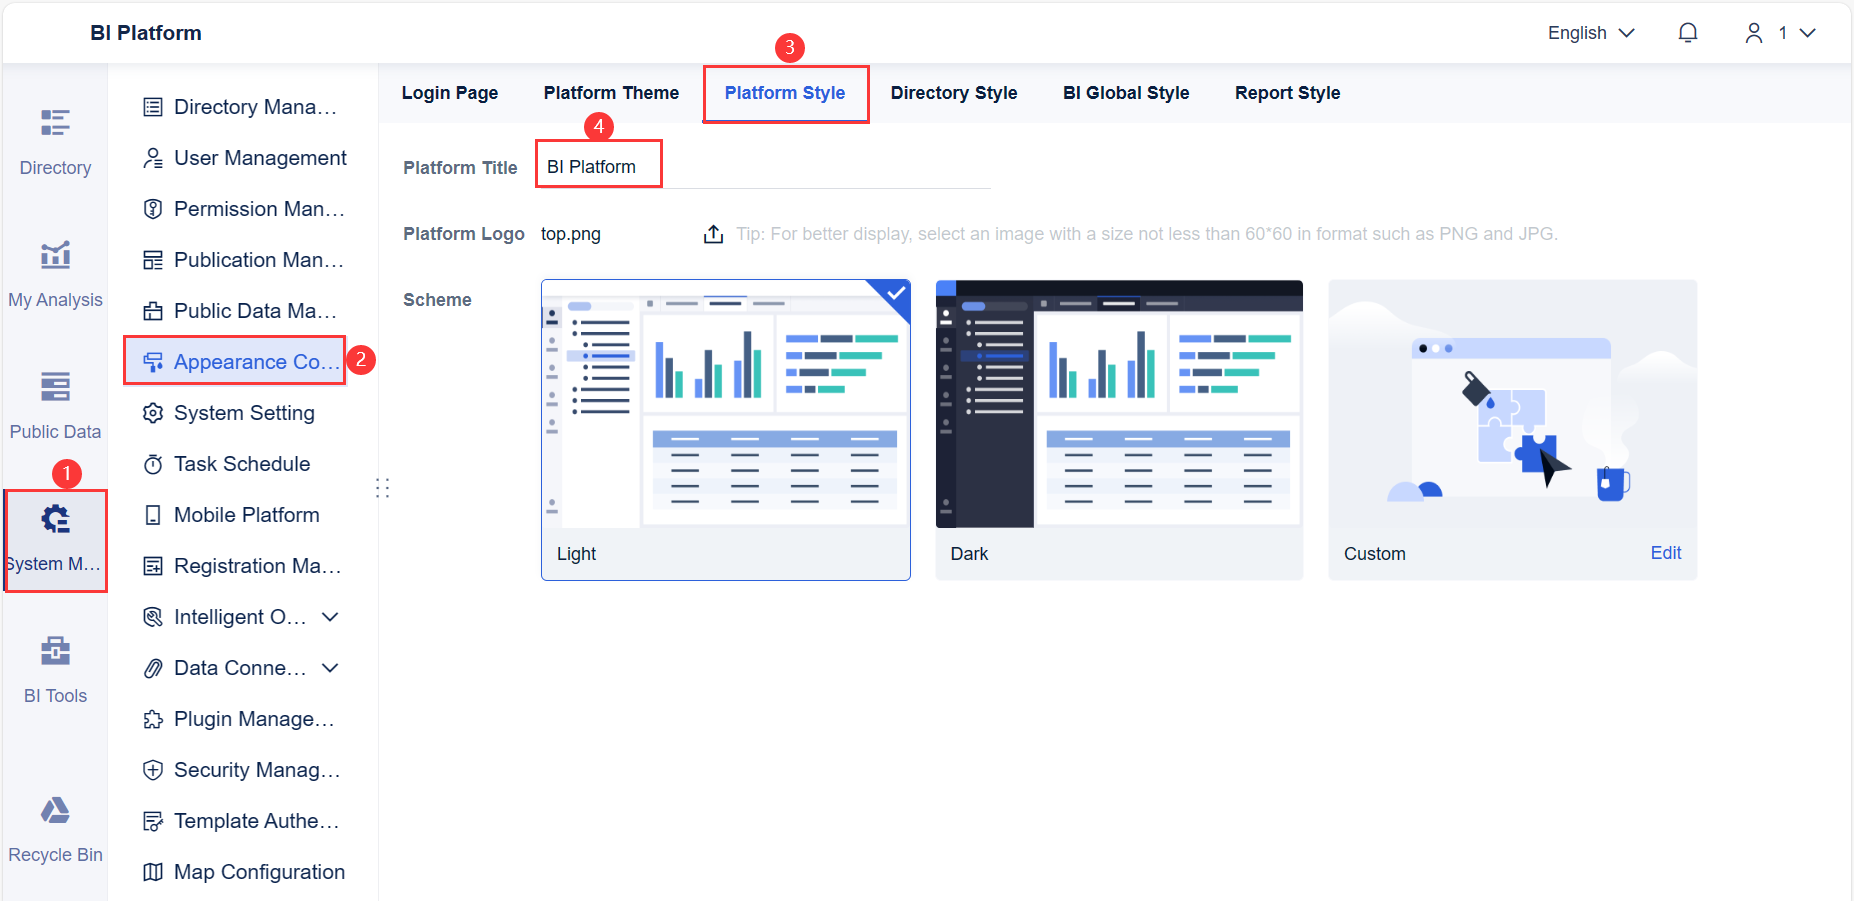Open Permission Management menu entry
The width and height of the screenshot is (1854, 901).
[x=243, y=209]
